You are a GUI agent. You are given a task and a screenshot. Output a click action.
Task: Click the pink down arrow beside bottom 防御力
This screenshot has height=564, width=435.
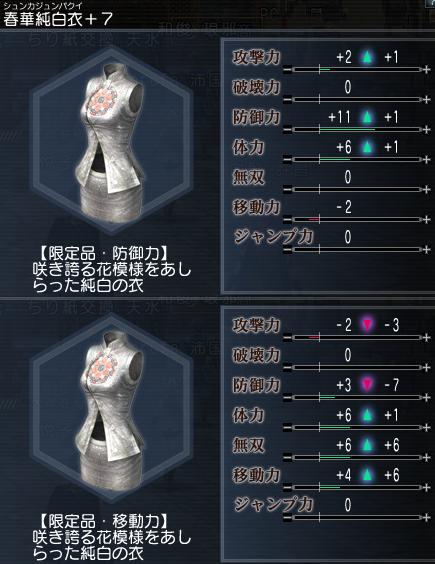tap(367, 385)
